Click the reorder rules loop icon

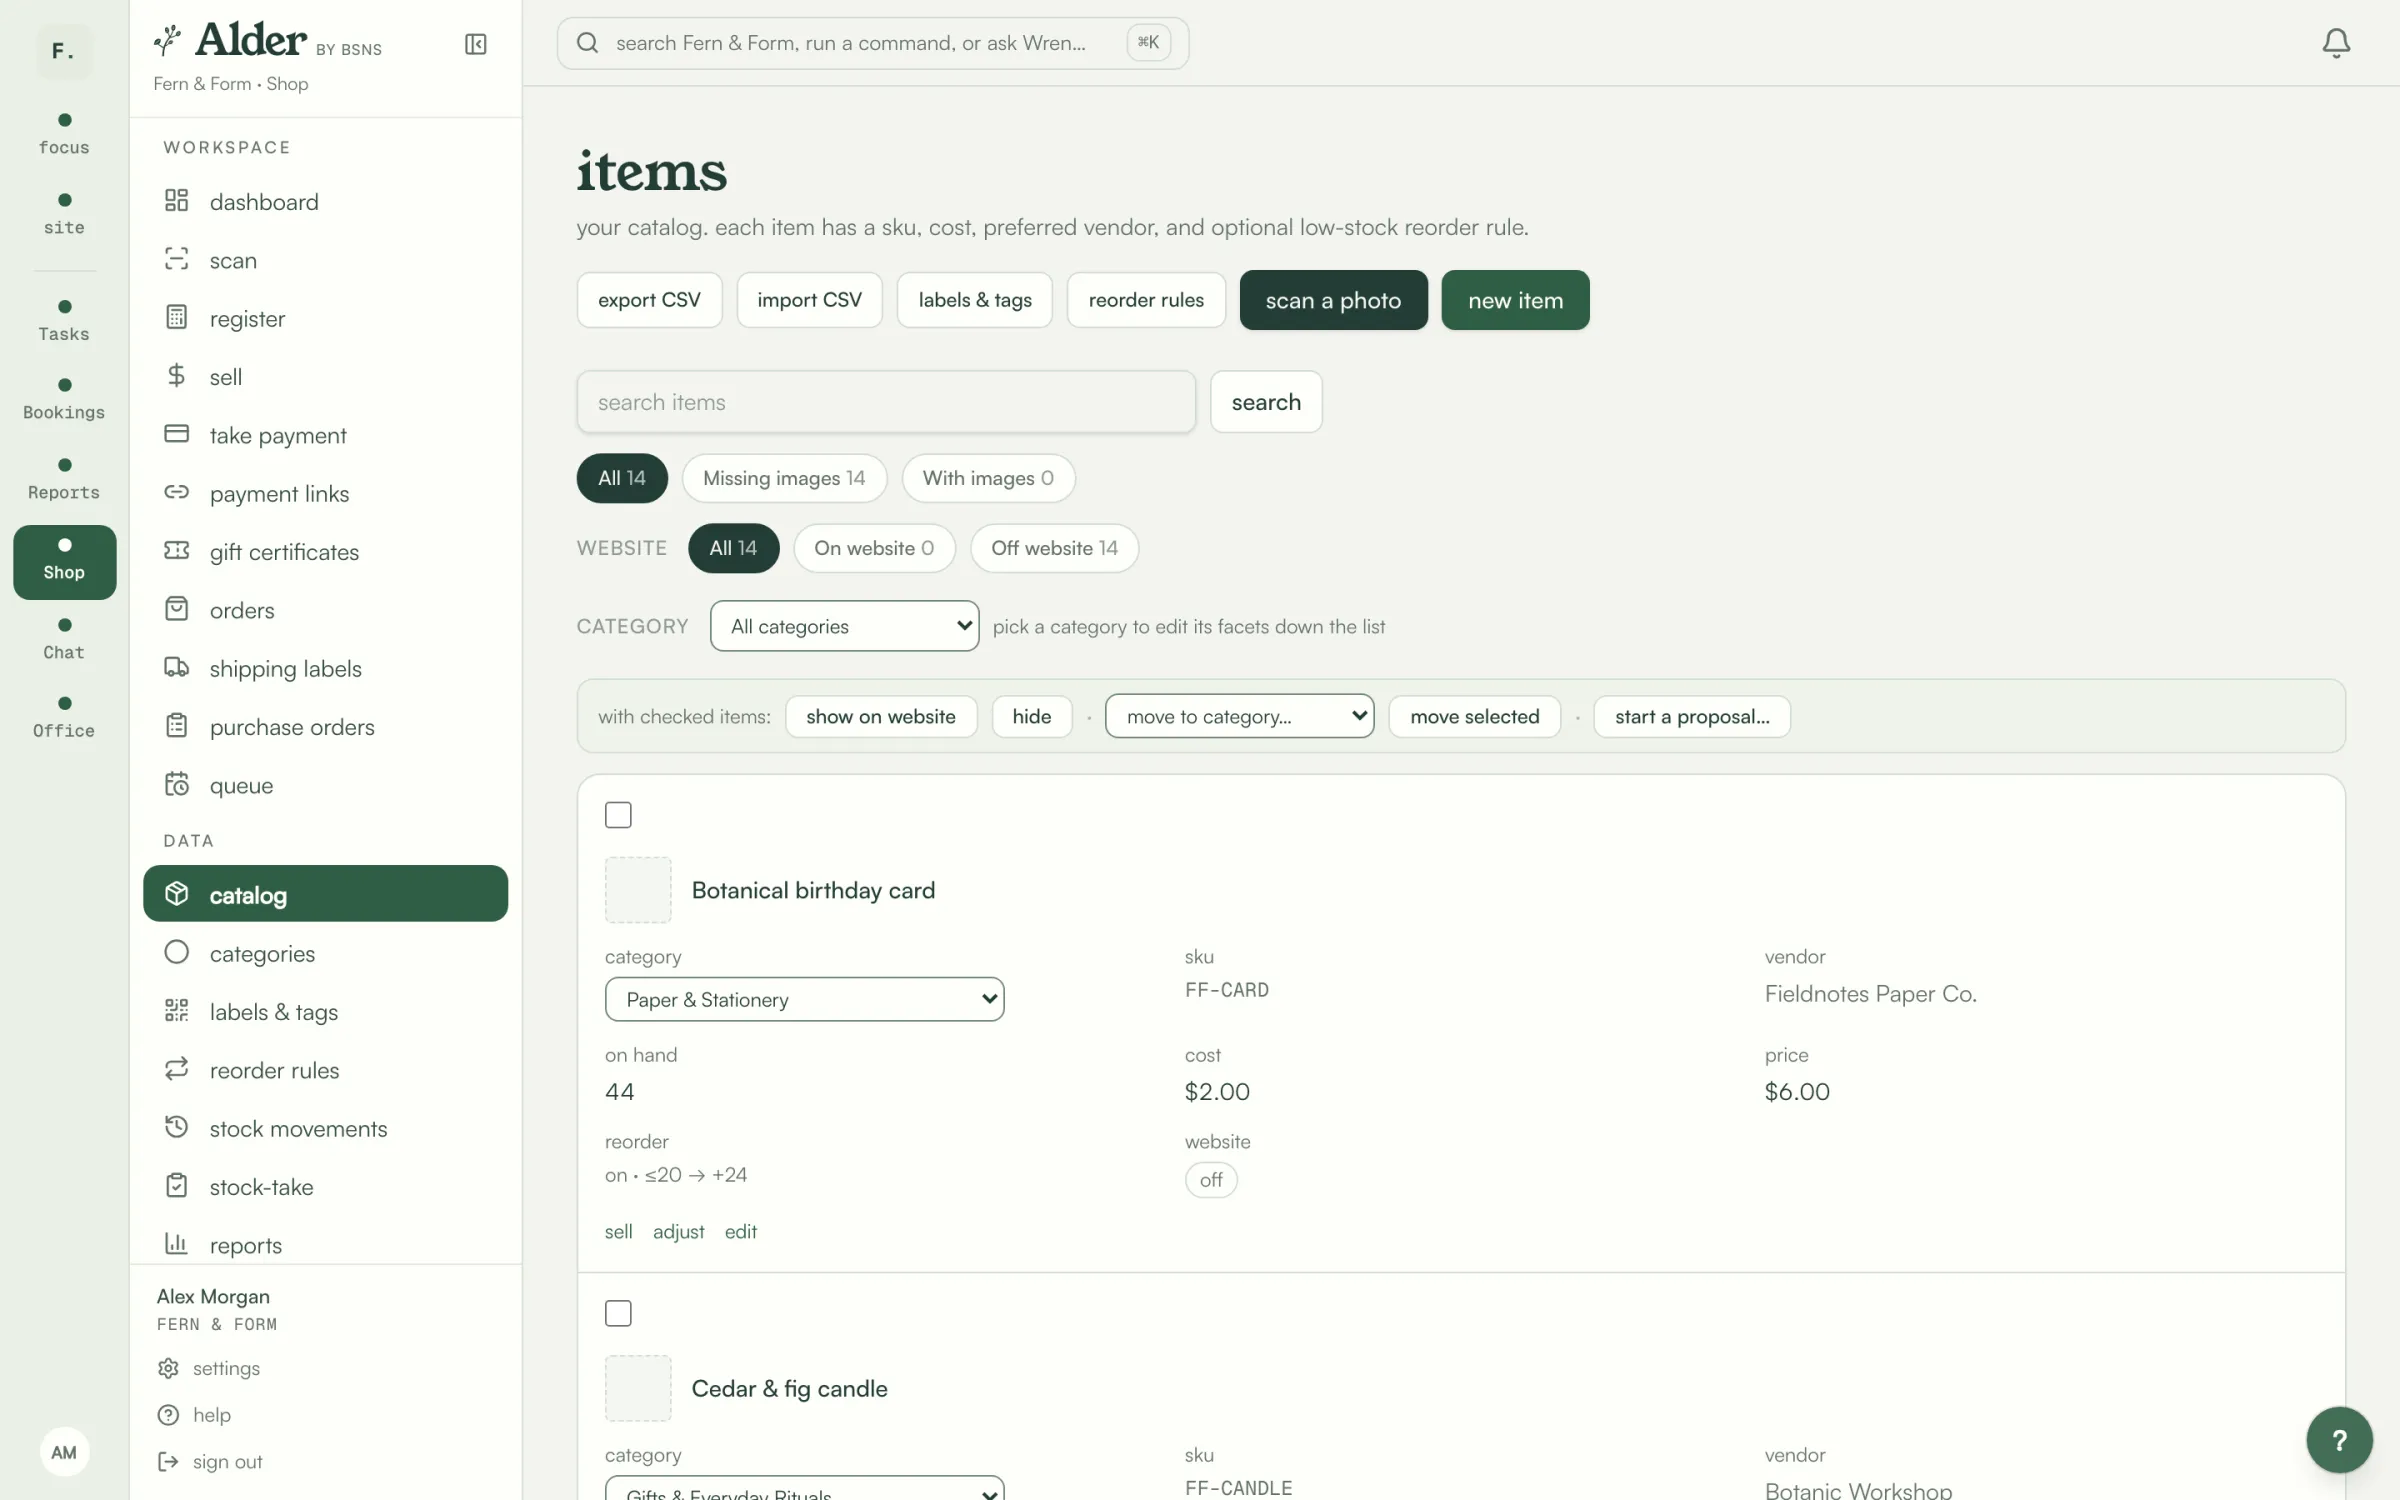click(x=176, y=1069)
